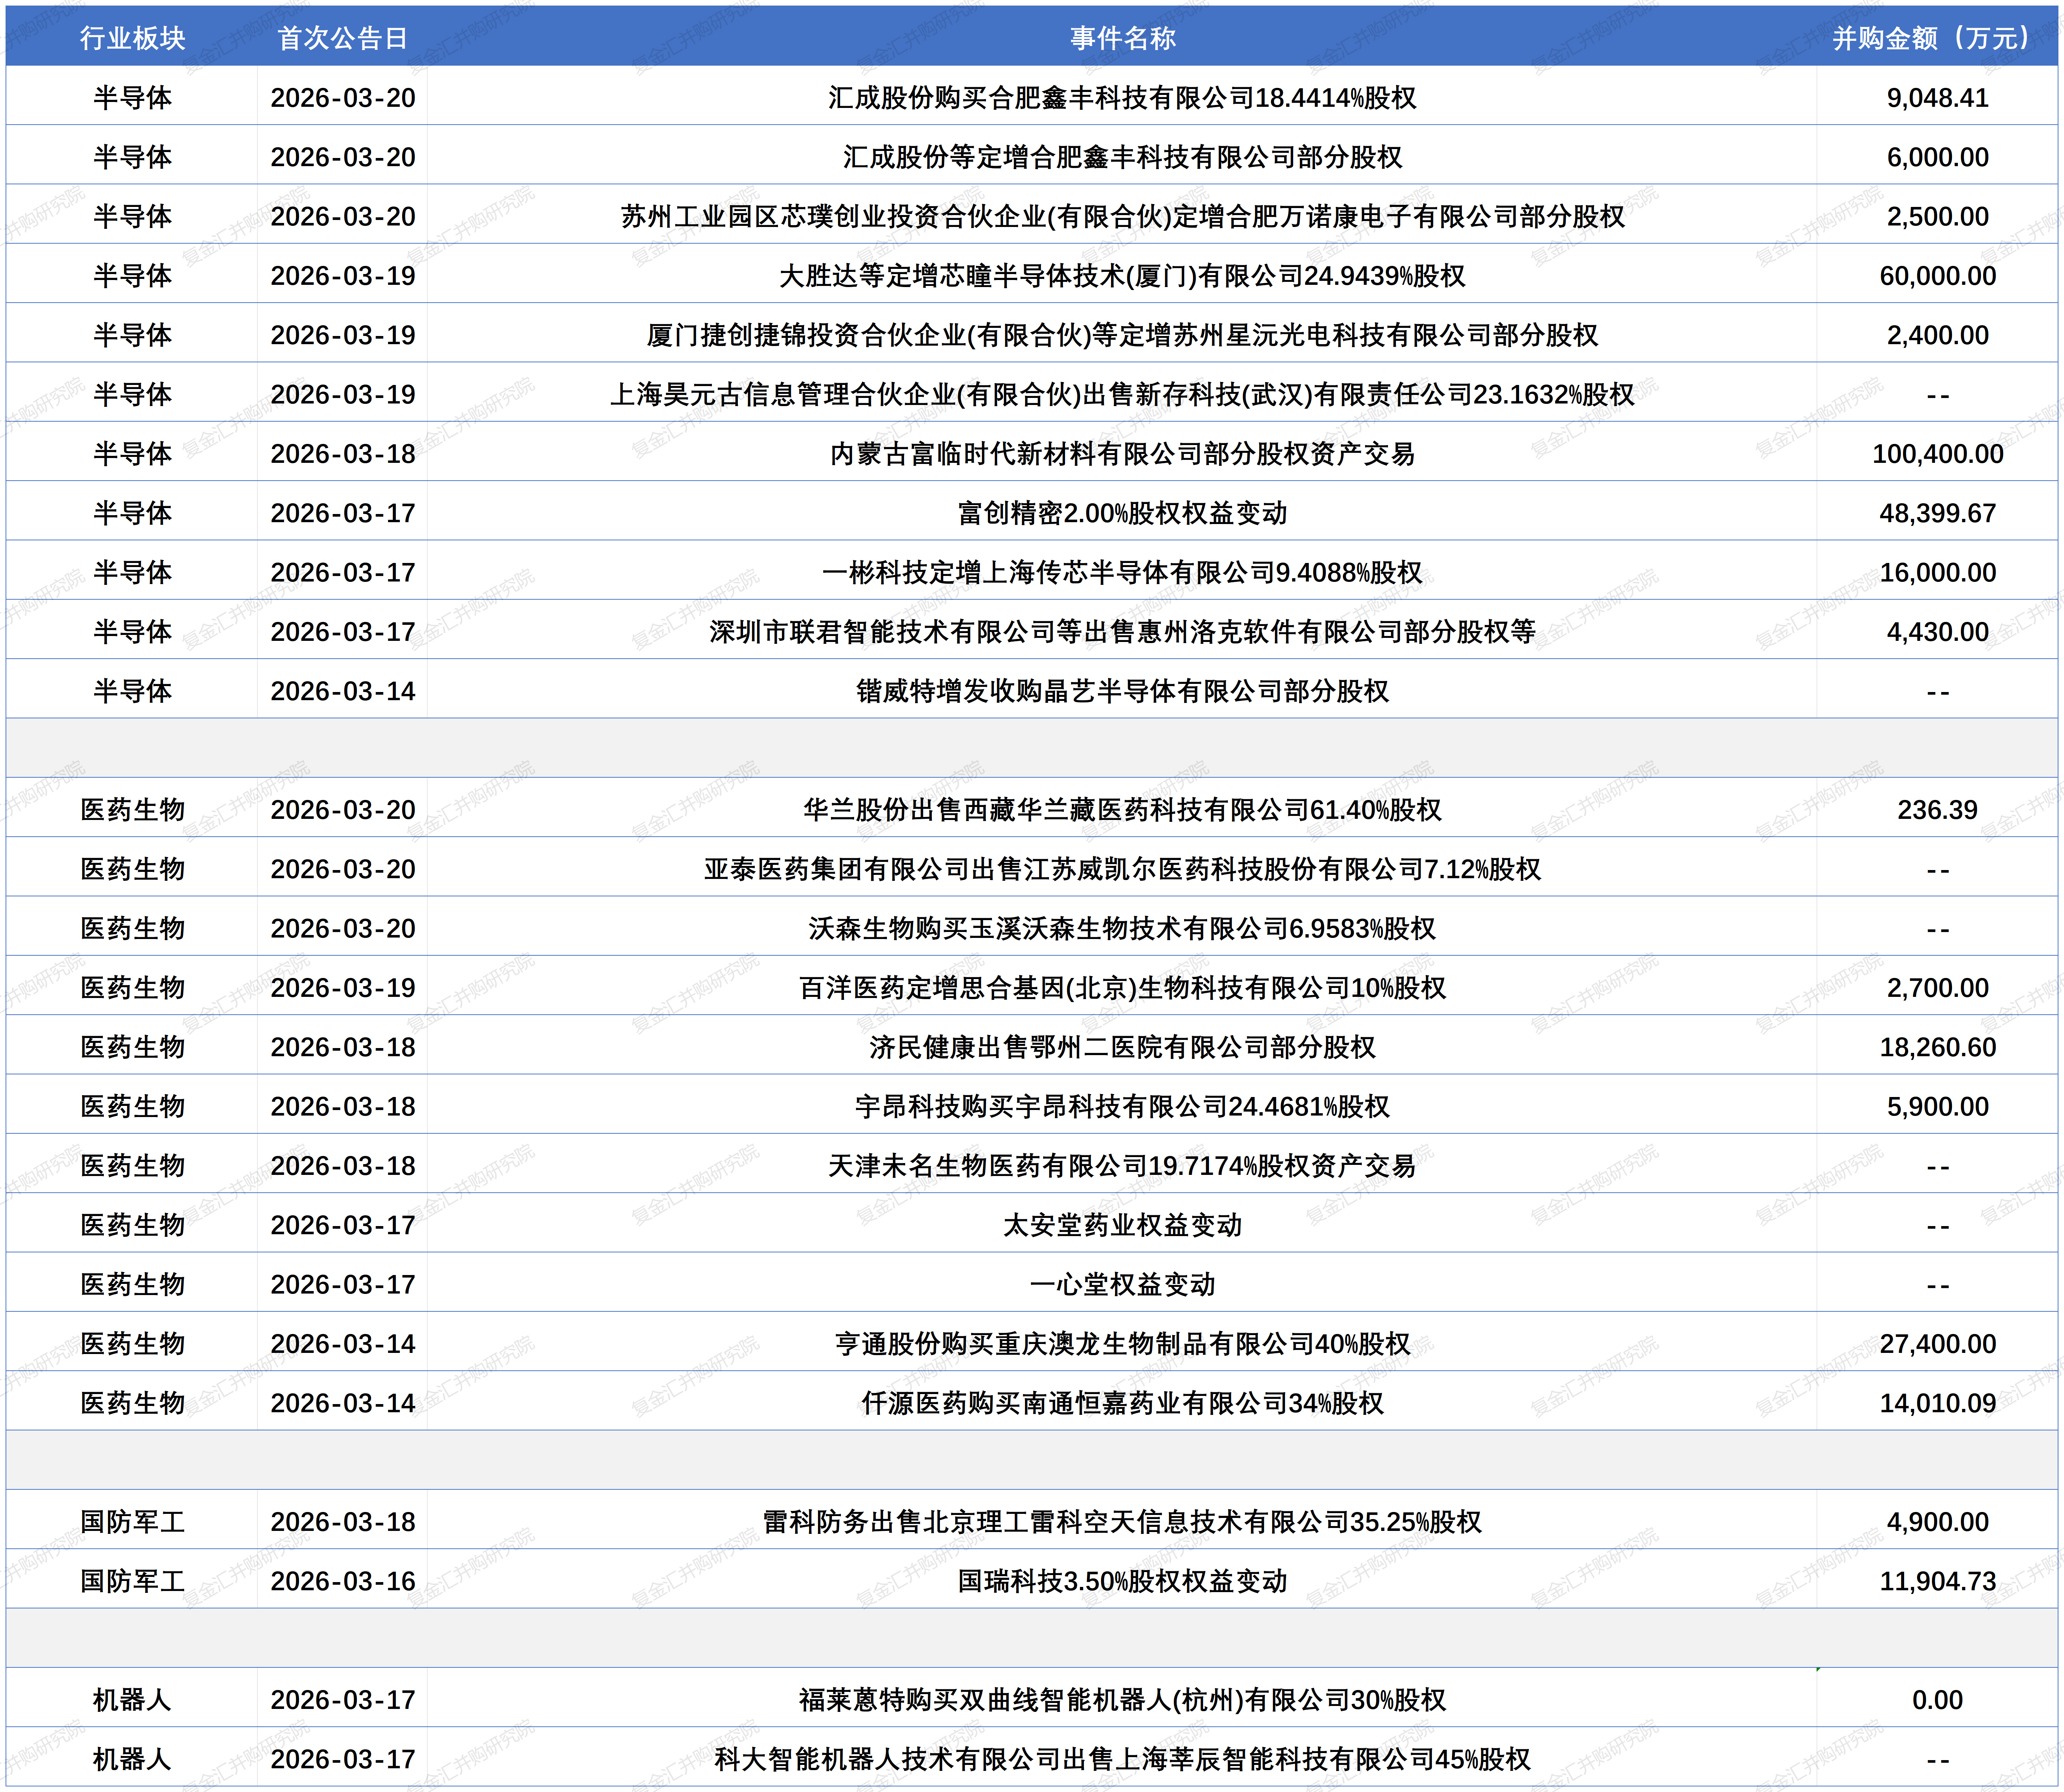Click the amount 2,400.00
Image resolution: width=2064 pixels, height=1792 pixels.
1937,335
